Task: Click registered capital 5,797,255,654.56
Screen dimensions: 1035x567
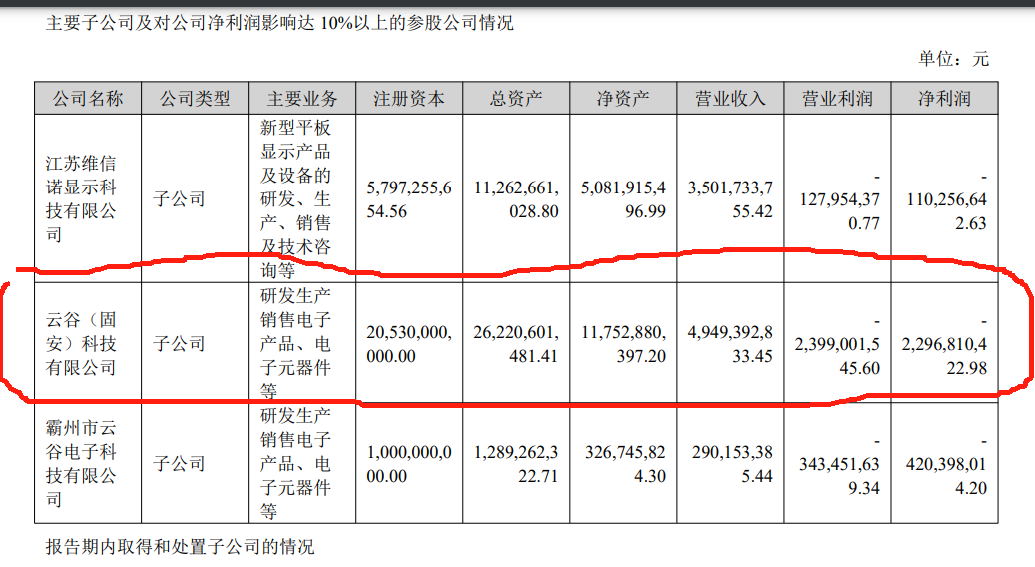Action: click(409, 199)
